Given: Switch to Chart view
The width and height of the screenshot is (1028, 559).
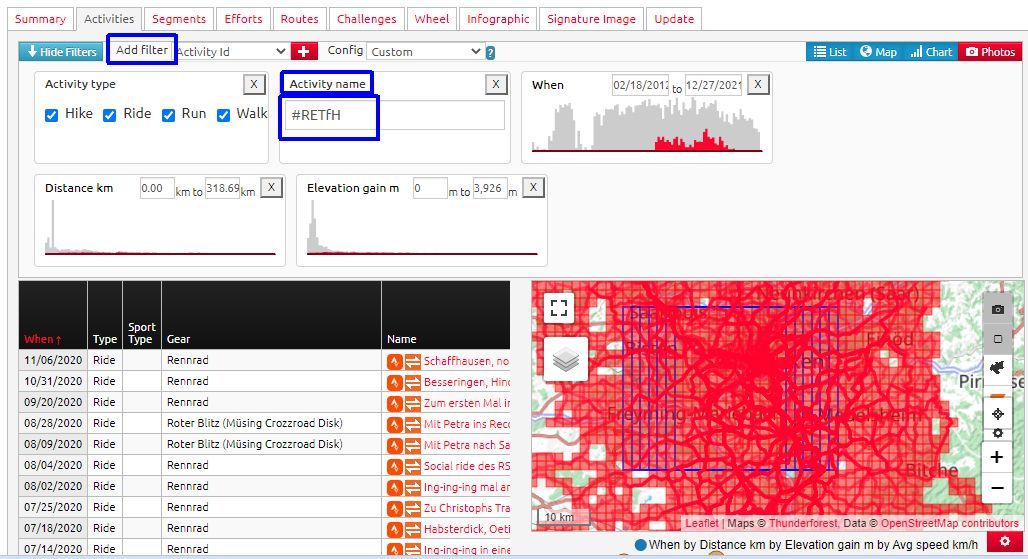Looking at the screenshot, I should [x=931, y=52].
